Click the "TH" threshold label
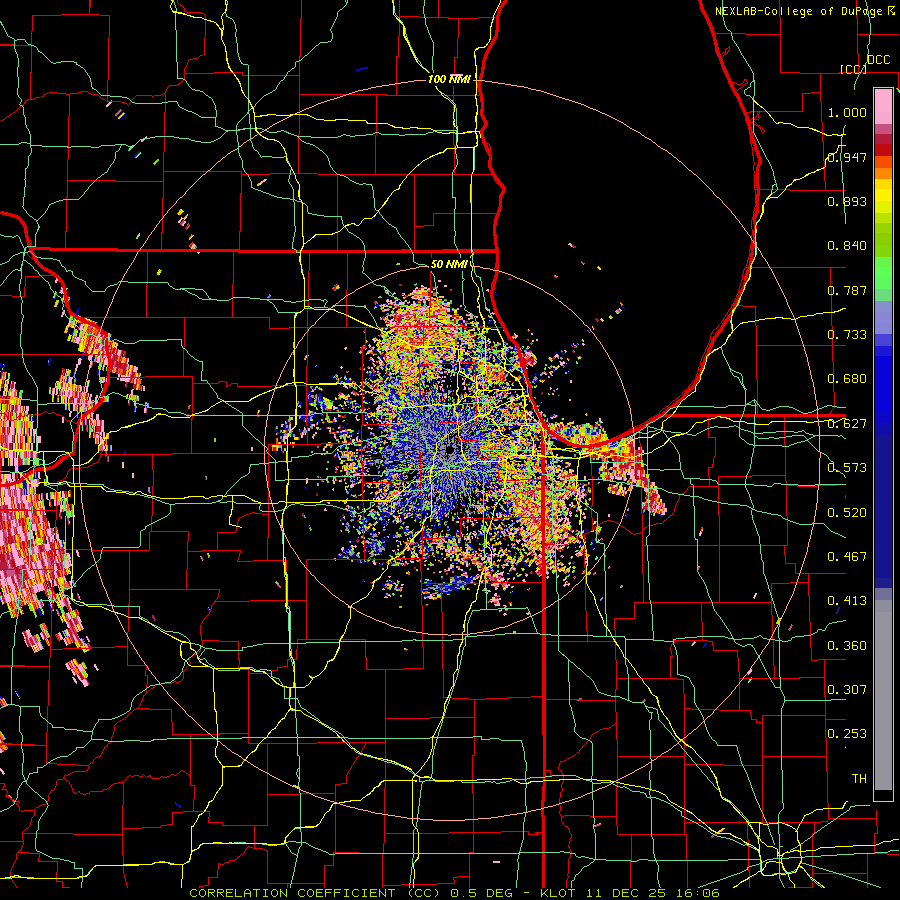Image resolution: width=900 pixels, height=900 pixels. [x=859, y=779]
